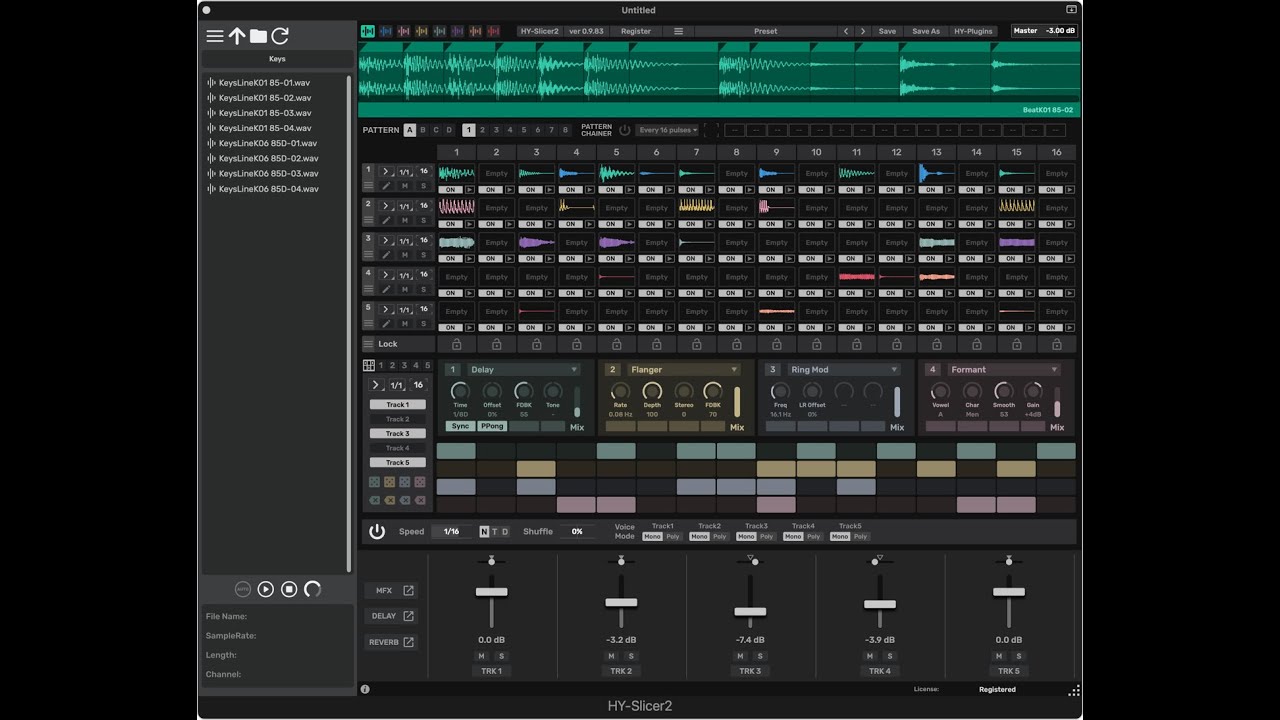The width and height of the screenshot is (1280, 720).
Task: Click the Save button
Action: tap(887, 31)
